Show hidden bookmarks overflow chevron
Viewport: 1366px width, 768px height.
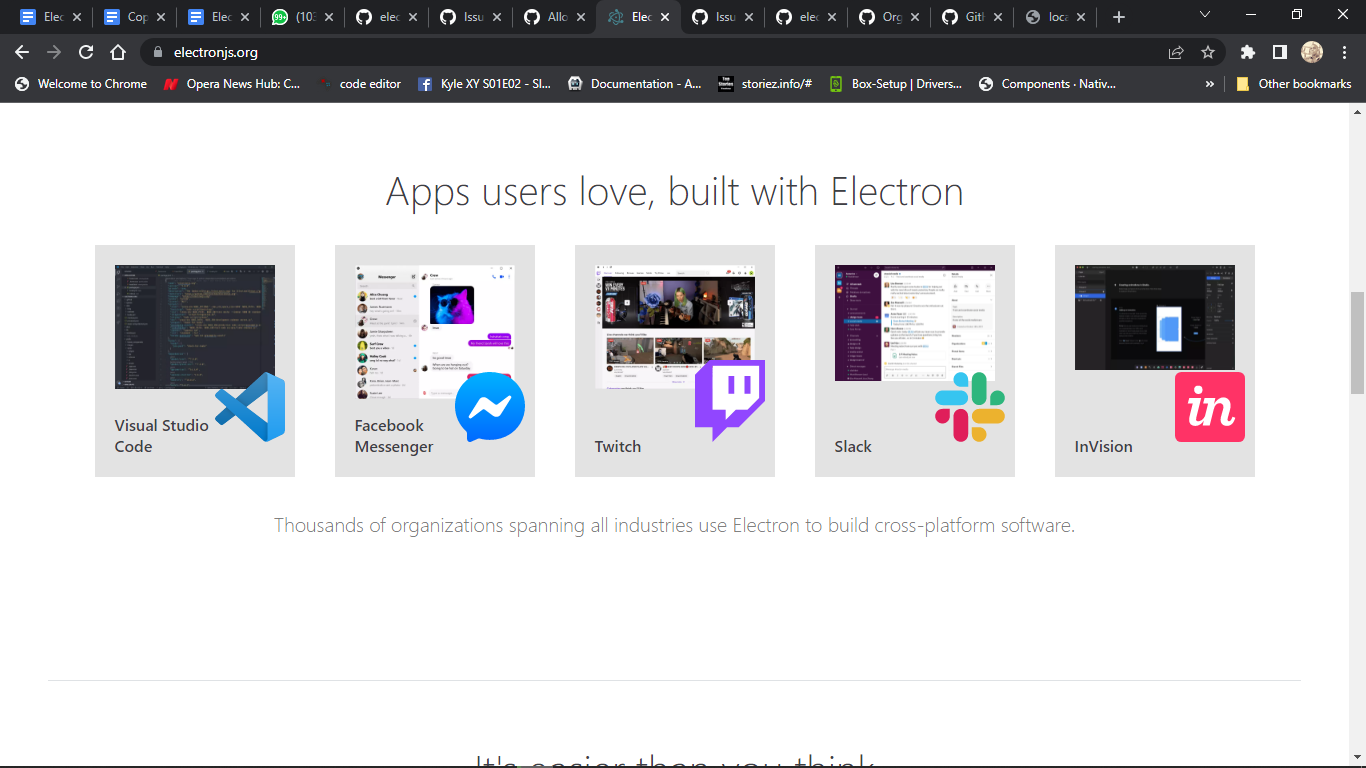click(x=1210, y=84)
